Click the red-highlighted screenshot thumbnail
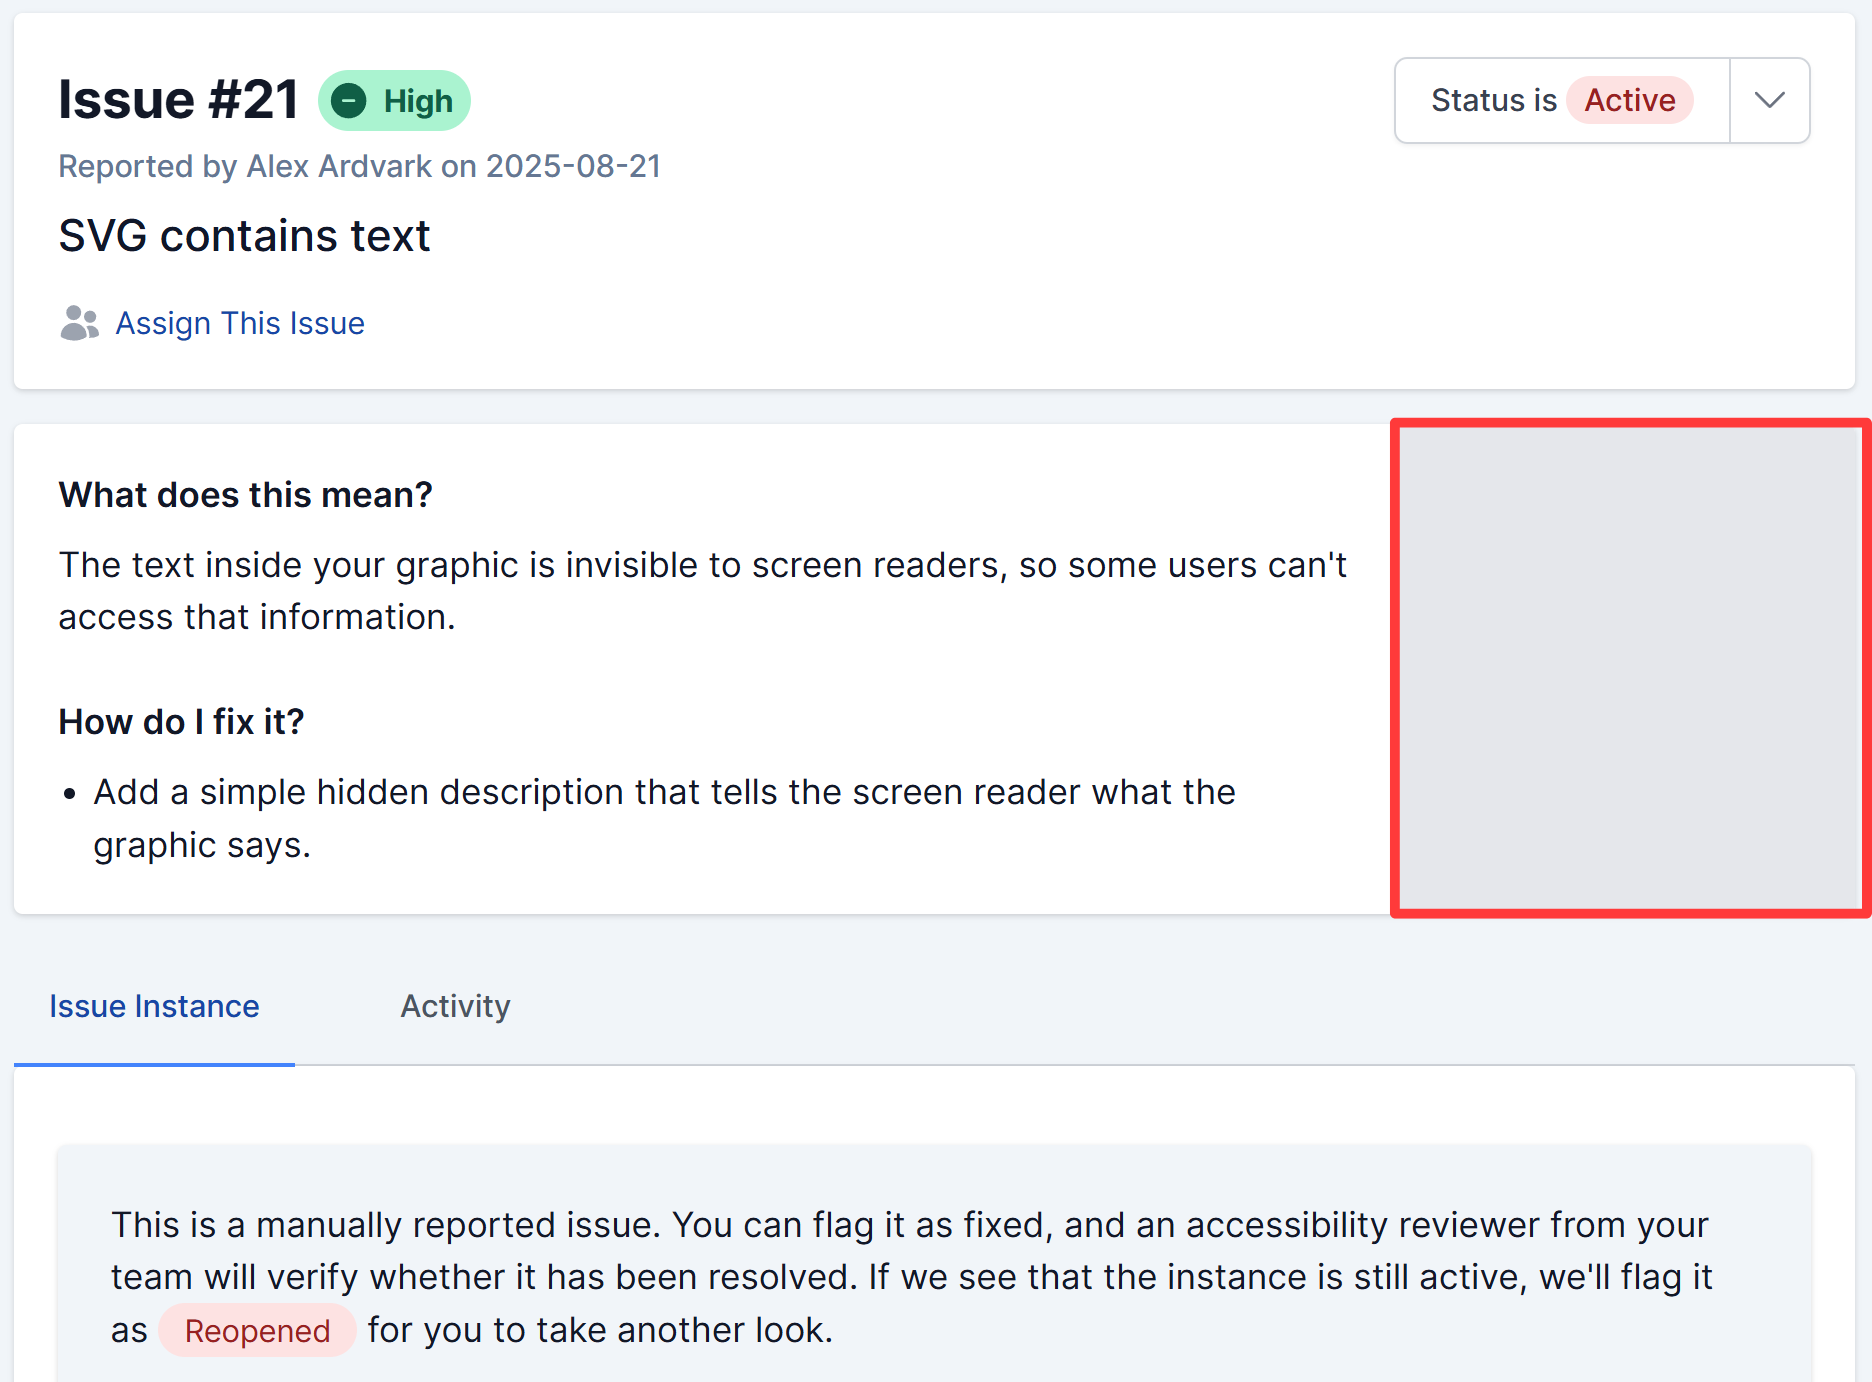The height and width of the screenshot is (1382, 1872). (1630, 670)
